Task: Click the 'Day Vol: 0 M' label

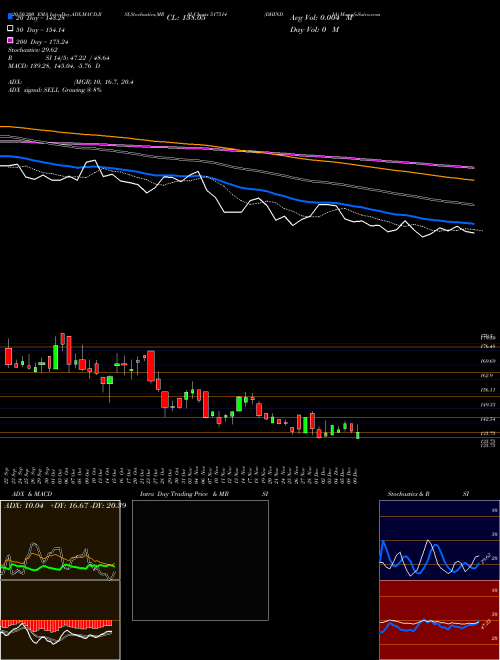Action: 314,30
